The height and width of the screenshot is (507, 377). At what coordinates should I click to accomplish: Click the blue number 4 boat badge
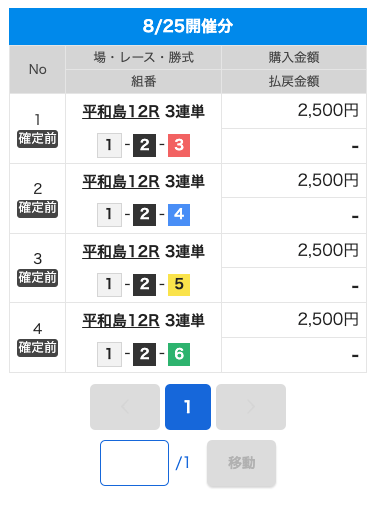(x=179, y=215)
